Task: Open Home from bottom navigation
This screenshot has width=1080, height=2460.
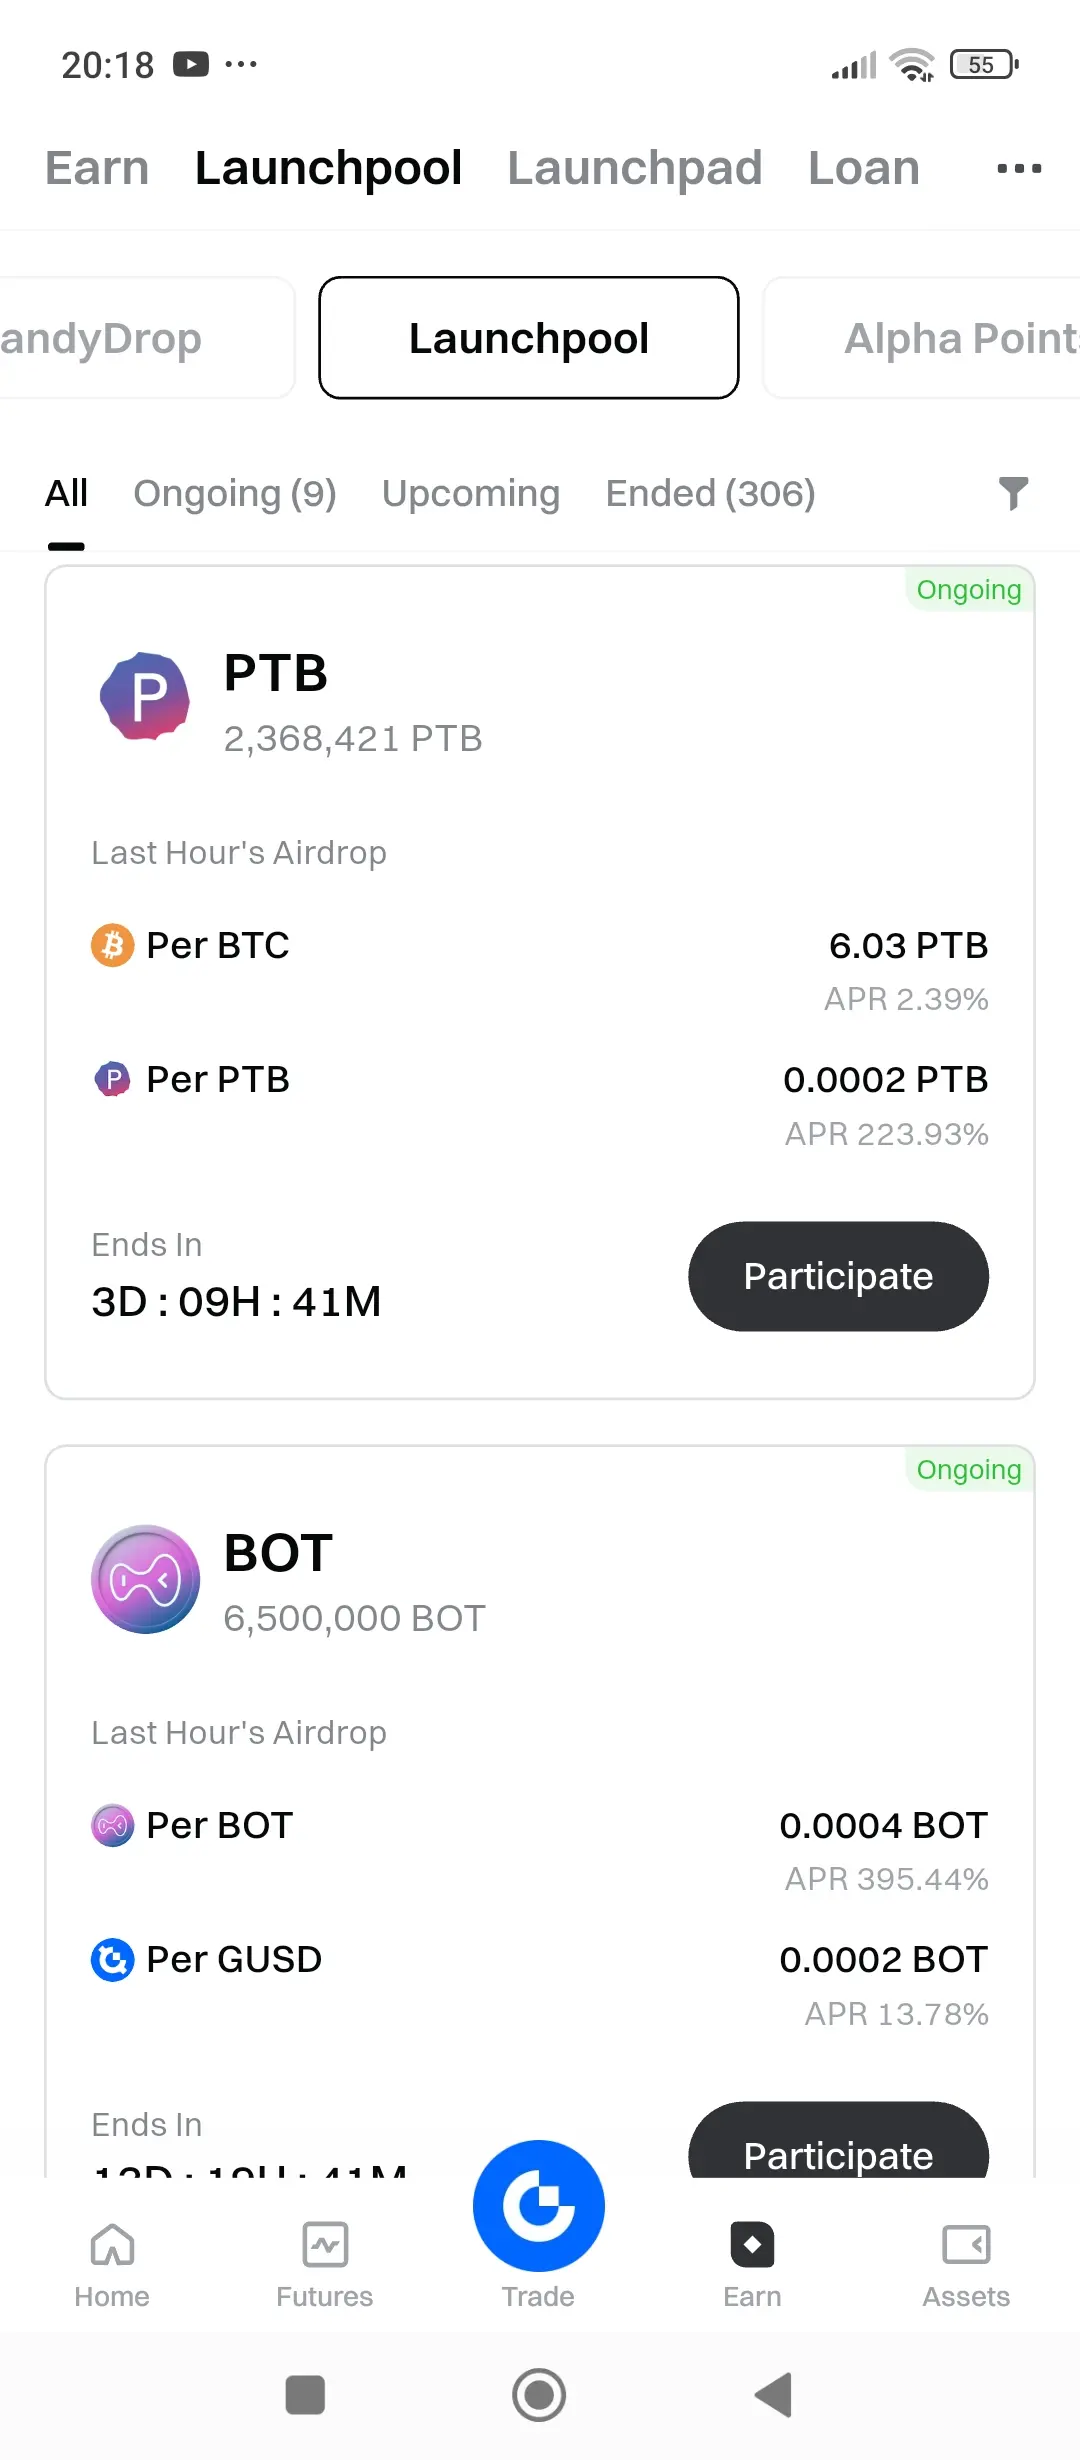Action: [x=112, y=2264]
